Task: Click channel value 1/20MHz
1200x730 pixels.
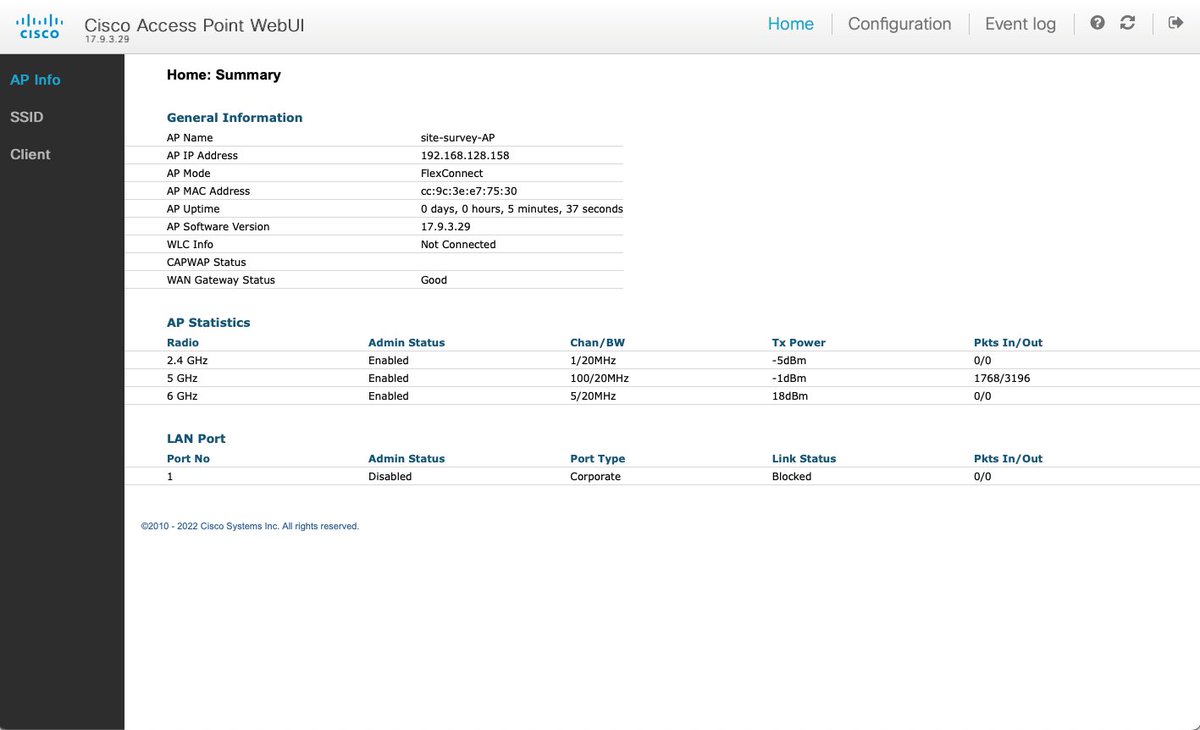Action: coord(593,360)
